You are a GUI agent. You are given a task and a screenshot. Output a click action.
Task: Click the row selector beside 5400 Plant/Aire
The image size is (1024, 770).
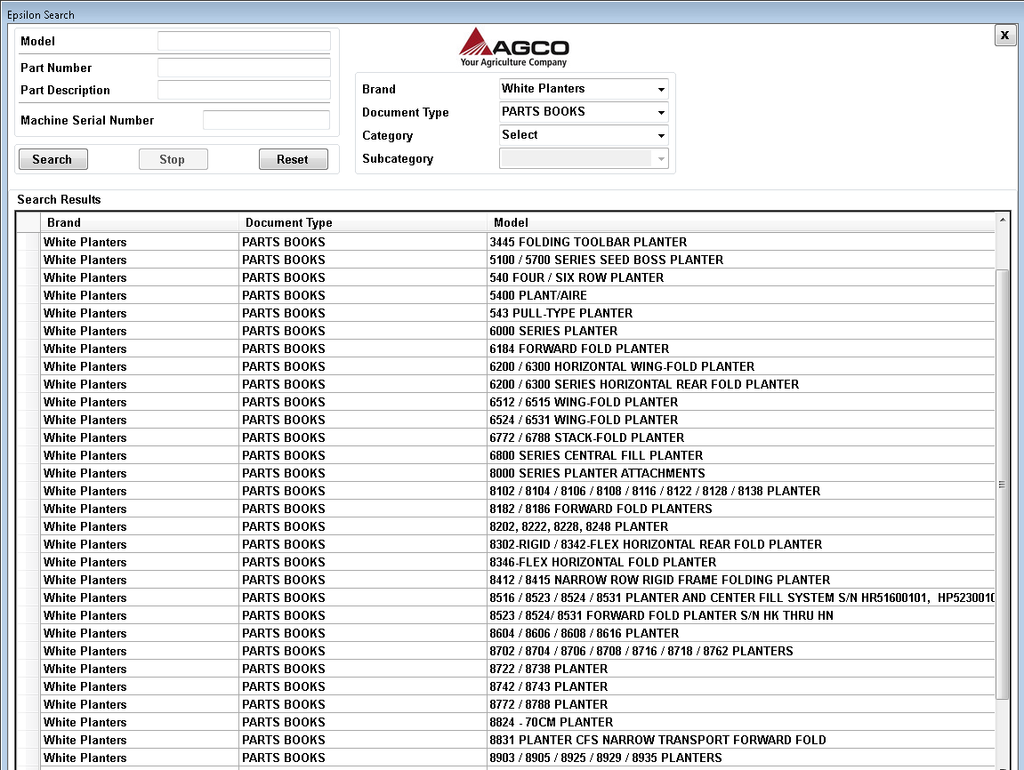click(28, 296)
